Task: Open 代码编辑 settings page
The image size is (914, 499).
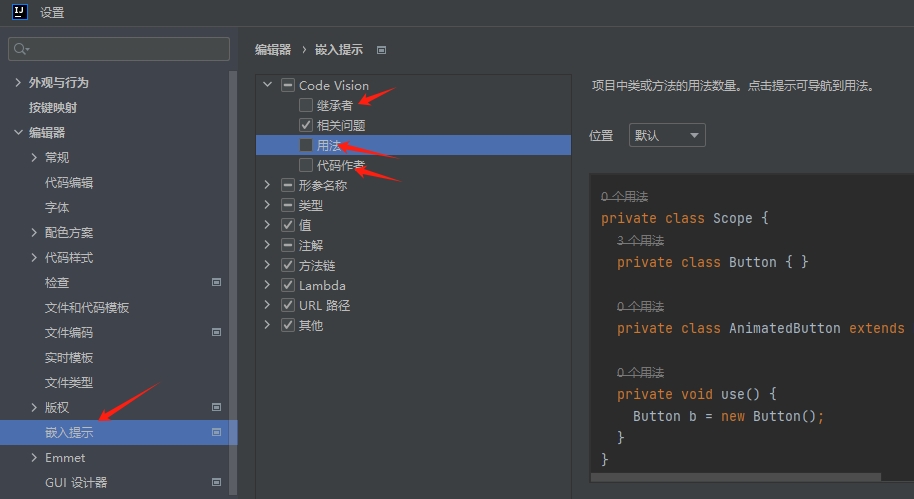Action: (x=69, y=182)
